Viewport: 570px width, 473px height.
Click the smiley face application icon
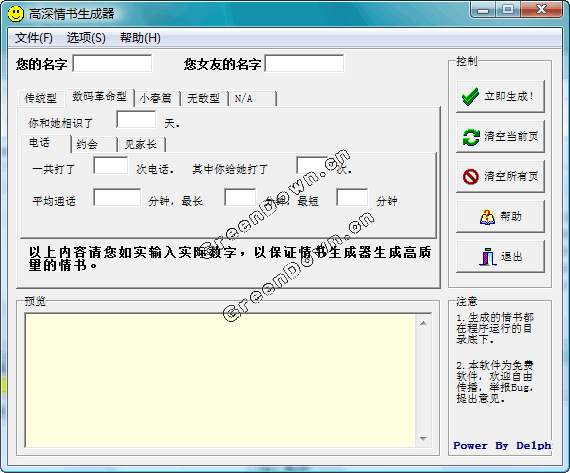pos(15,14)
